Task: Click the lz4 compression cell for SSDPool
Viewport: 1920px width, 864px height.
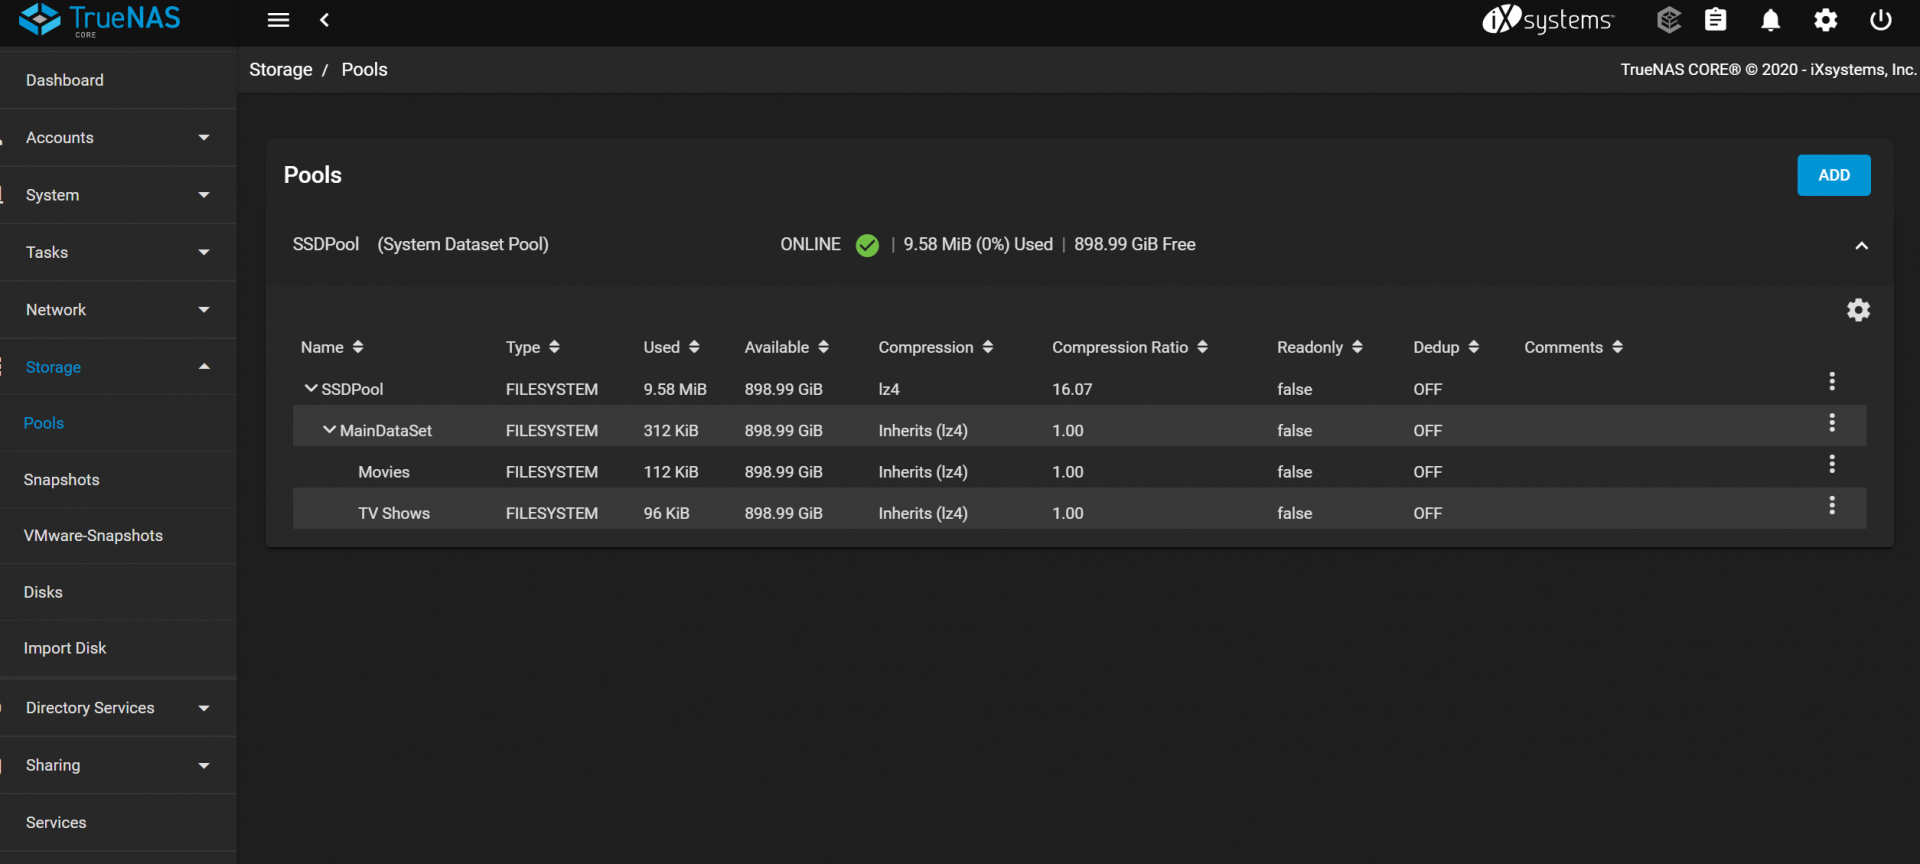Action: coord(889,389)
